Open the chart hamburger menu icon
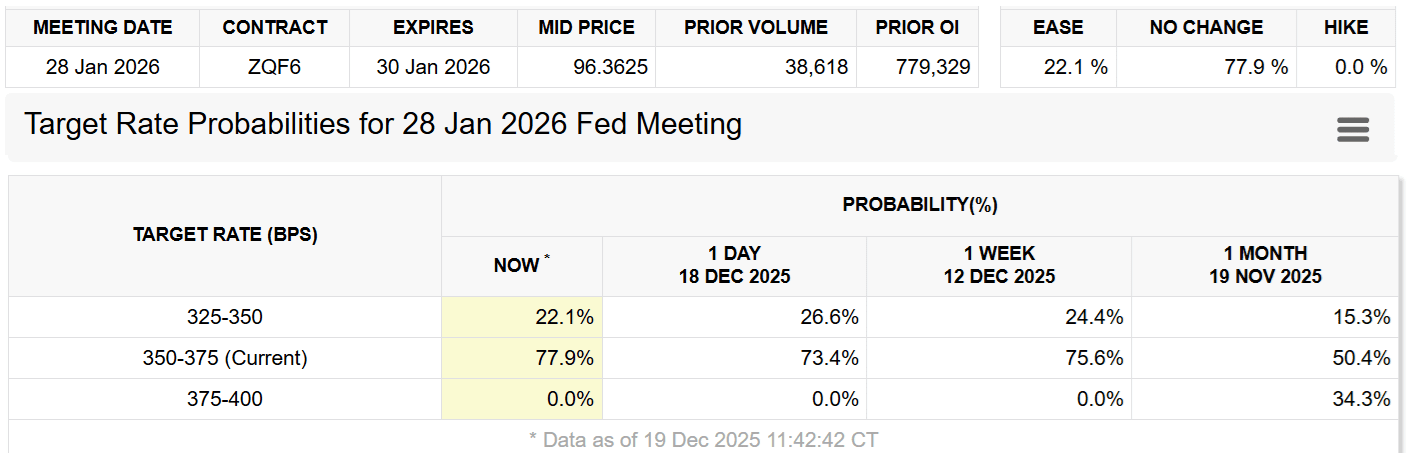 (1352, 129)
